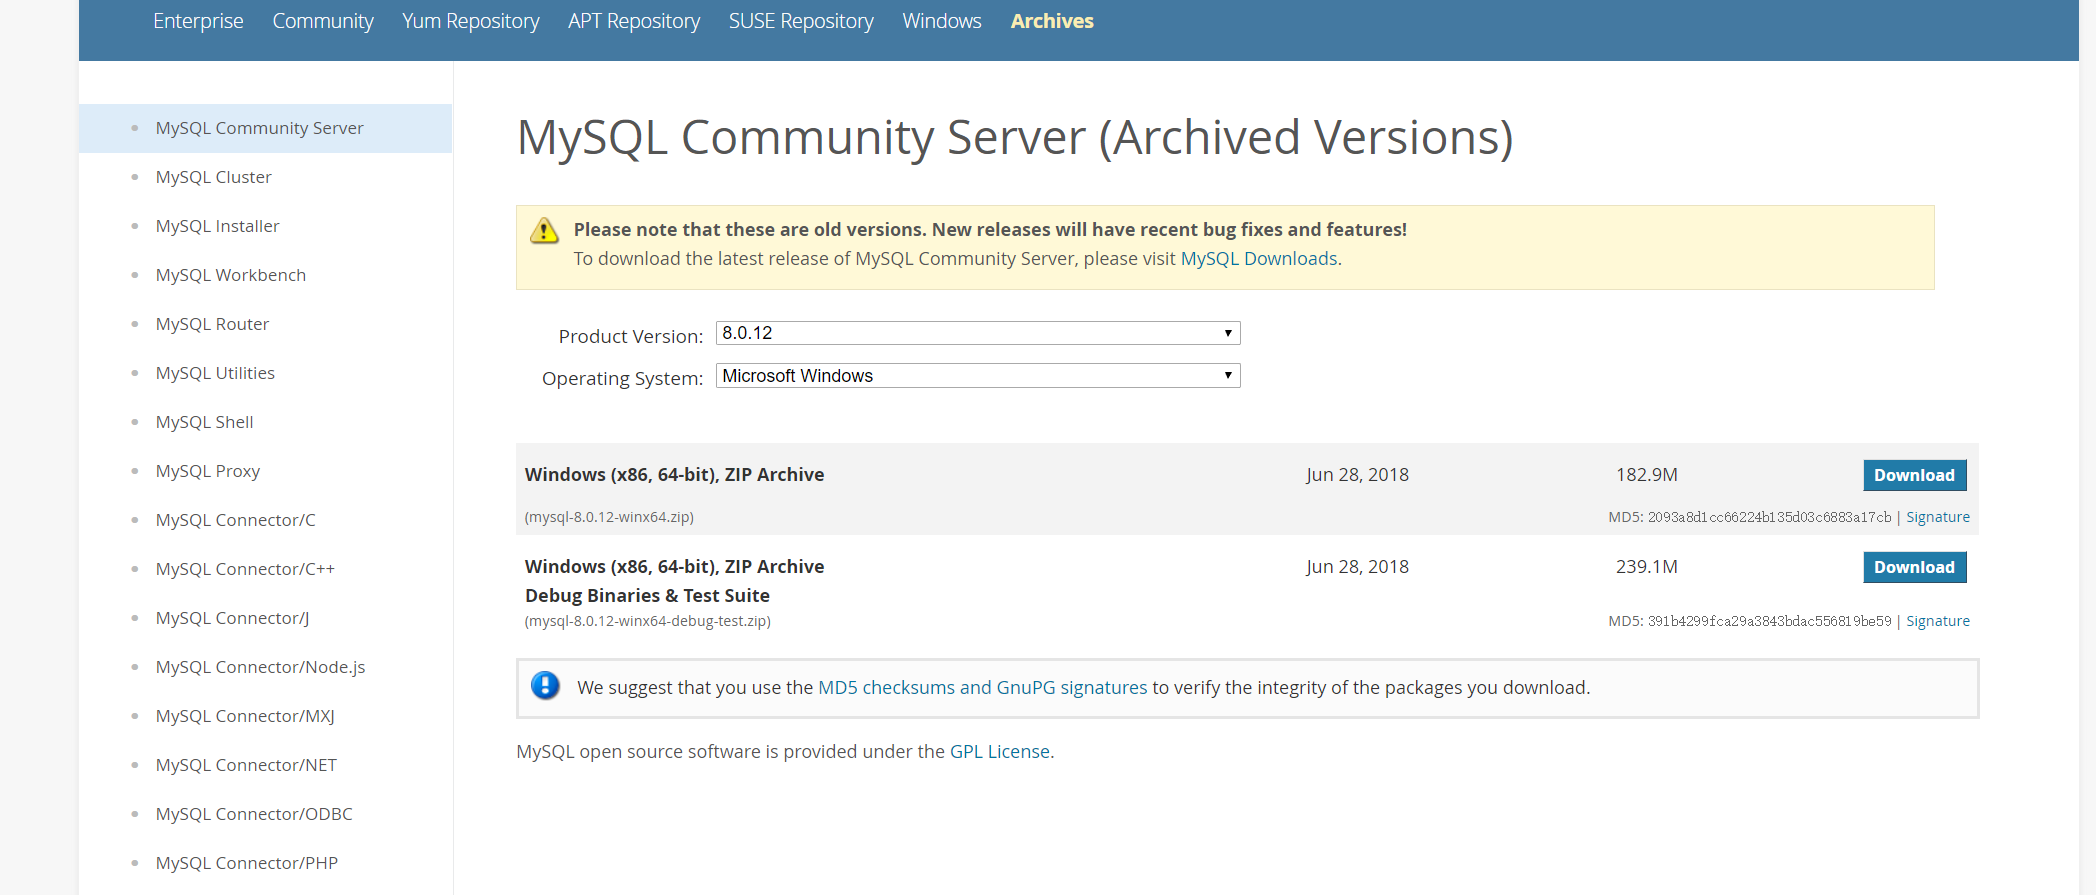
Task: Select MySQL Community Server in sidebar
Action: (x=265, y=128)
